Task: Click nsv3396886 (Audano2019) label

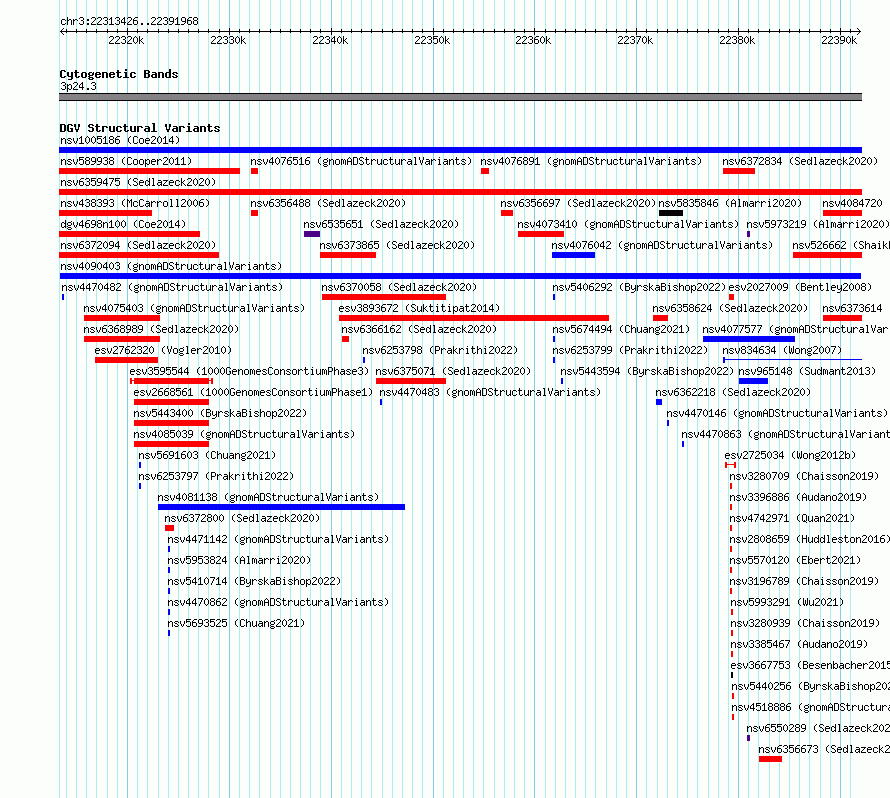Action: (x=798, y=497)
